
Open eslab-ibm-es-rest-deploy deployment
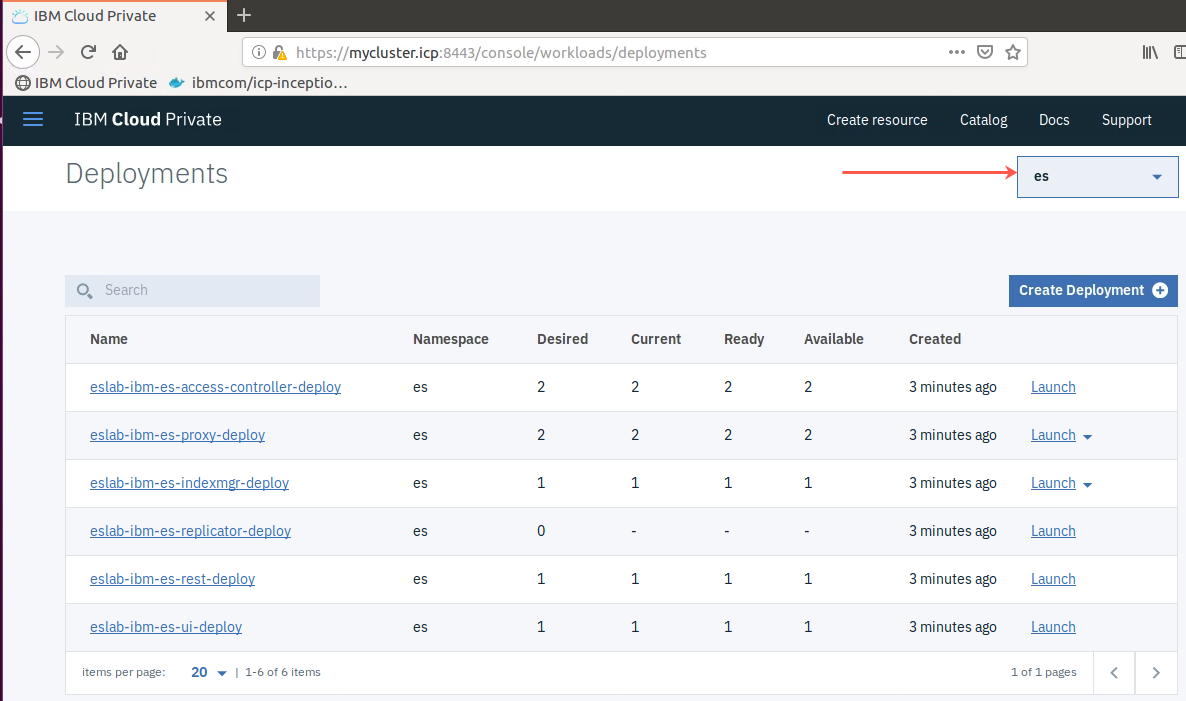pos(172,579)
